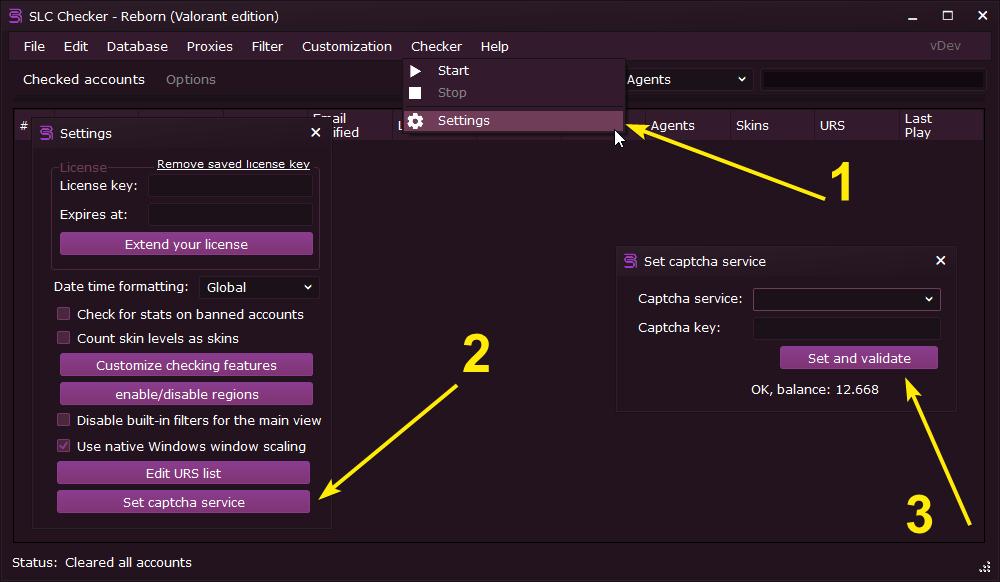1000x582 pixels.
Task: Click enable/disable regions button
Action: click(x=186, y=394)
